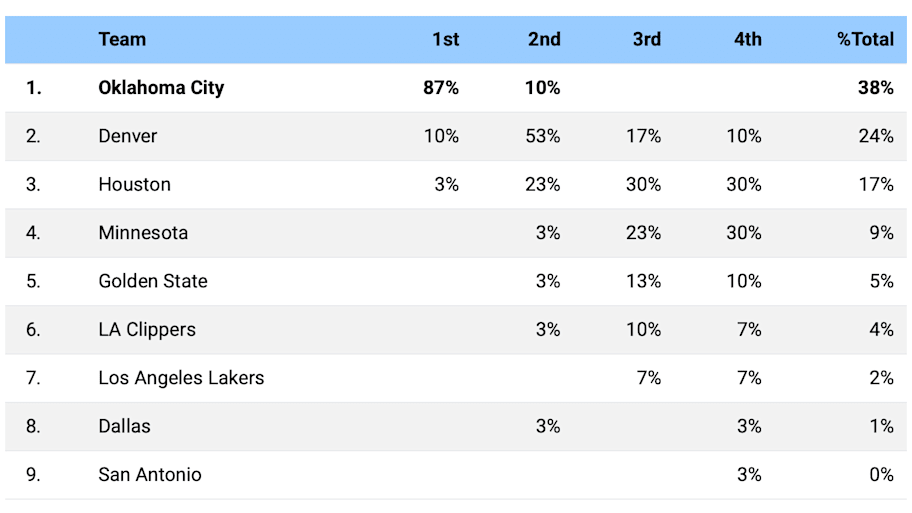912x513 pixels.
Task: Select the 3rd column header
Action: click(646, 40)
